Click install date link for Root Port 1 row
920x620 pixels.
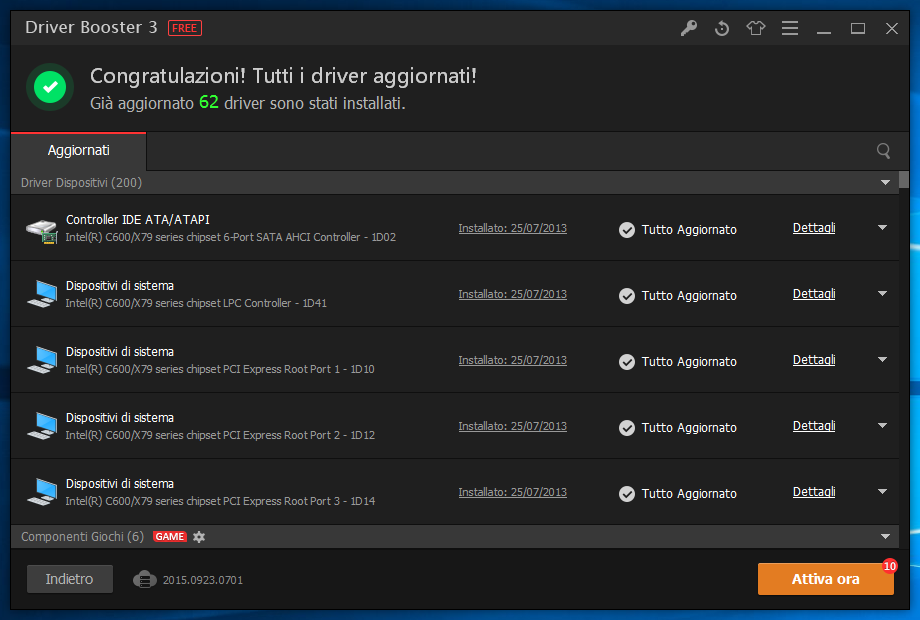513,360
